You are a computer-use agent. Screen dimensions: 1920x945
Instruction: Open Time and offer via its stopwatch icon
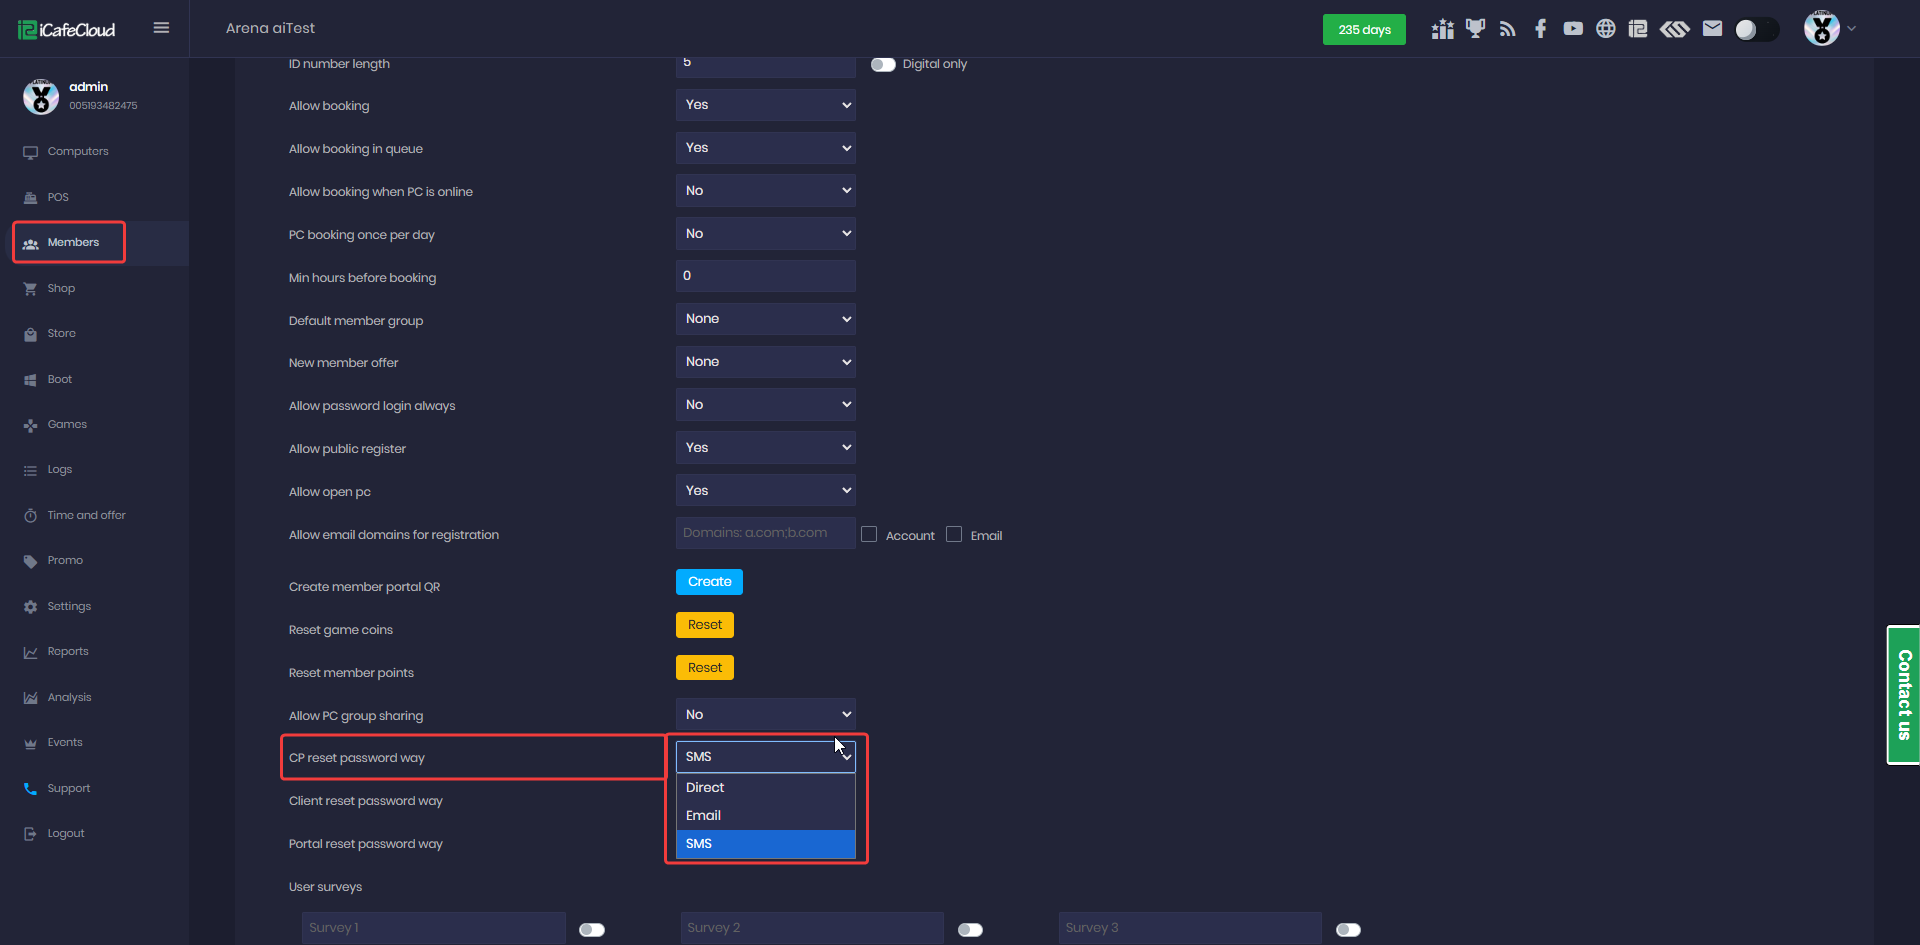[x=30, y=516]
